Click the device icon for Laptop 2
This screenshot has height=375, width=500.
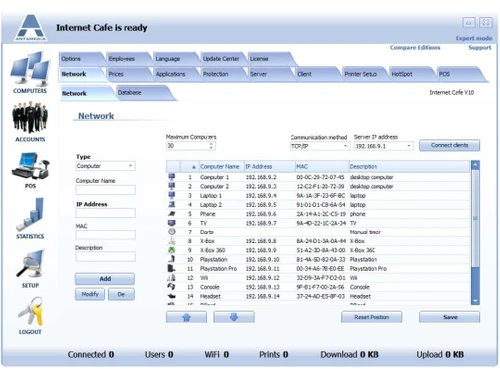[x=172, y=204]
